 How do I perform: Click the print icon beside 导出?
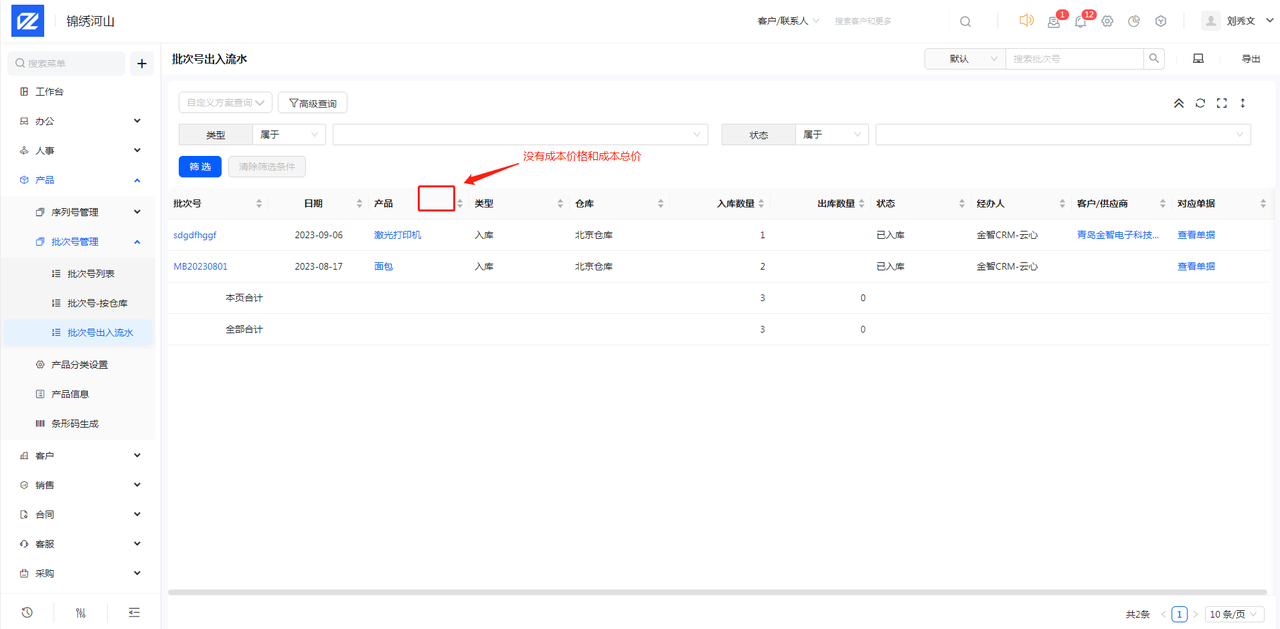click(x=1198, y=59)
